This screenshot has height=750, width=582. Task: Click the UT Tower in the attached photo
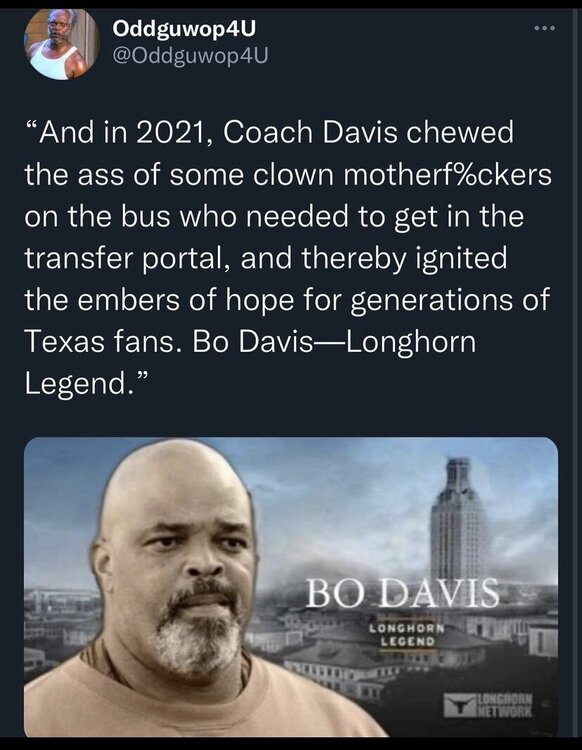click(x=458, y=519)
